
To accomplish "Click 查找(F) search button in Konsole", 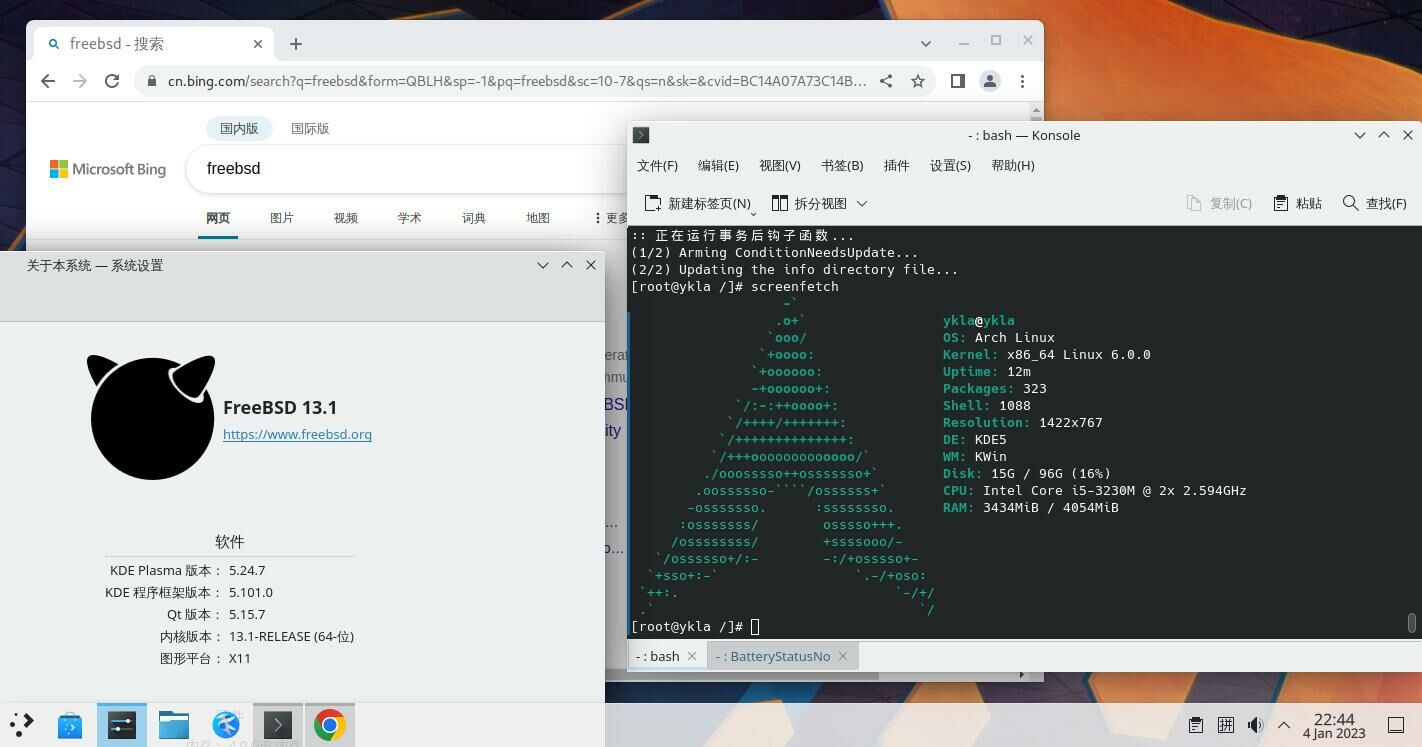I will click(1375, 203).
